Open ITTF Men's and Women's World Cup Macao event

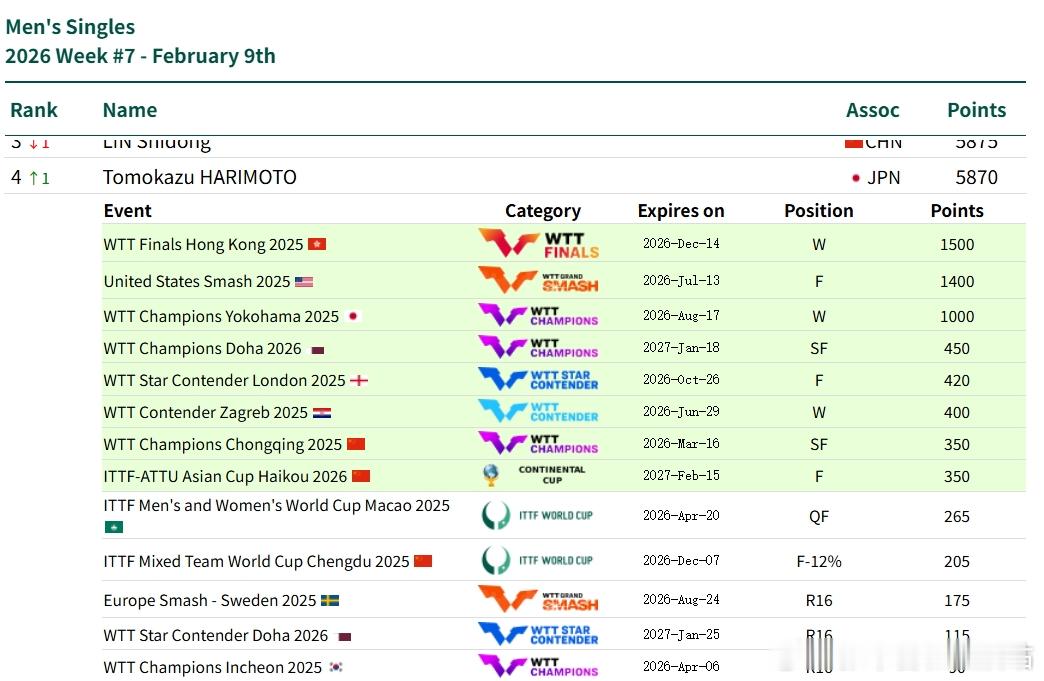[276, 506]
